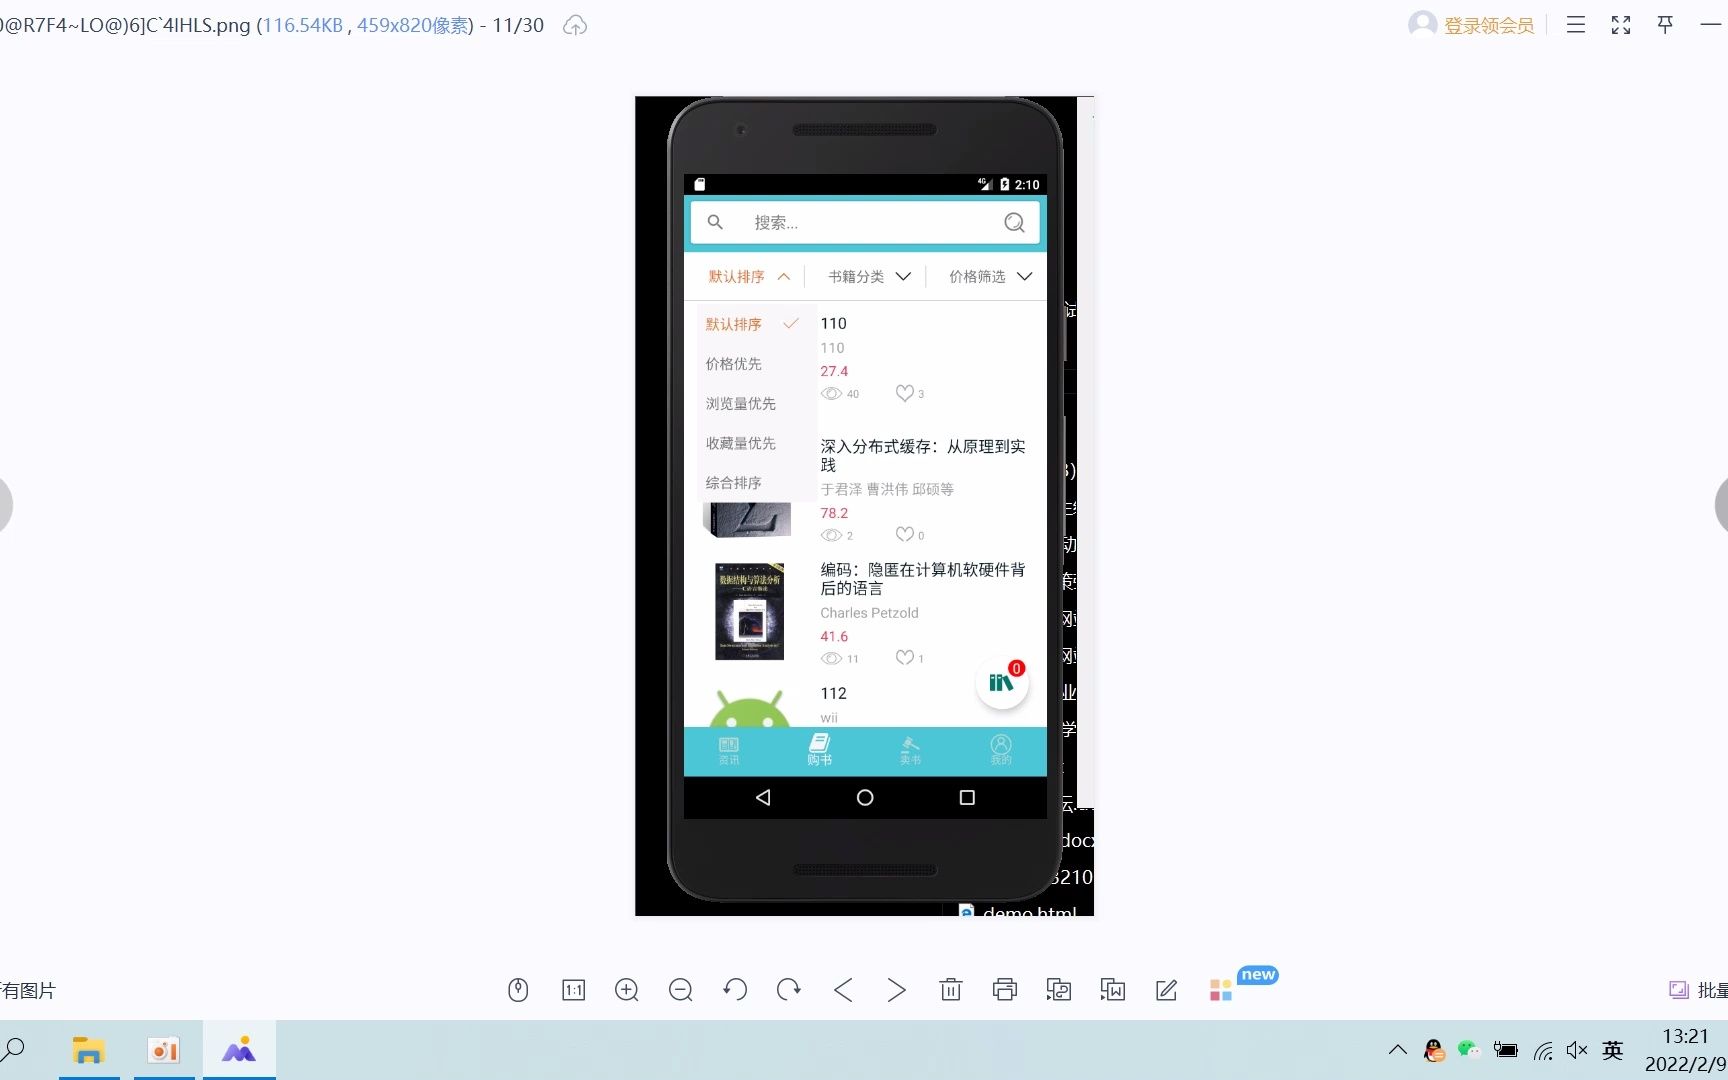Open the convert-to-Word tool icon
Screen dimensions: 1728x1080
(1112, 989)
